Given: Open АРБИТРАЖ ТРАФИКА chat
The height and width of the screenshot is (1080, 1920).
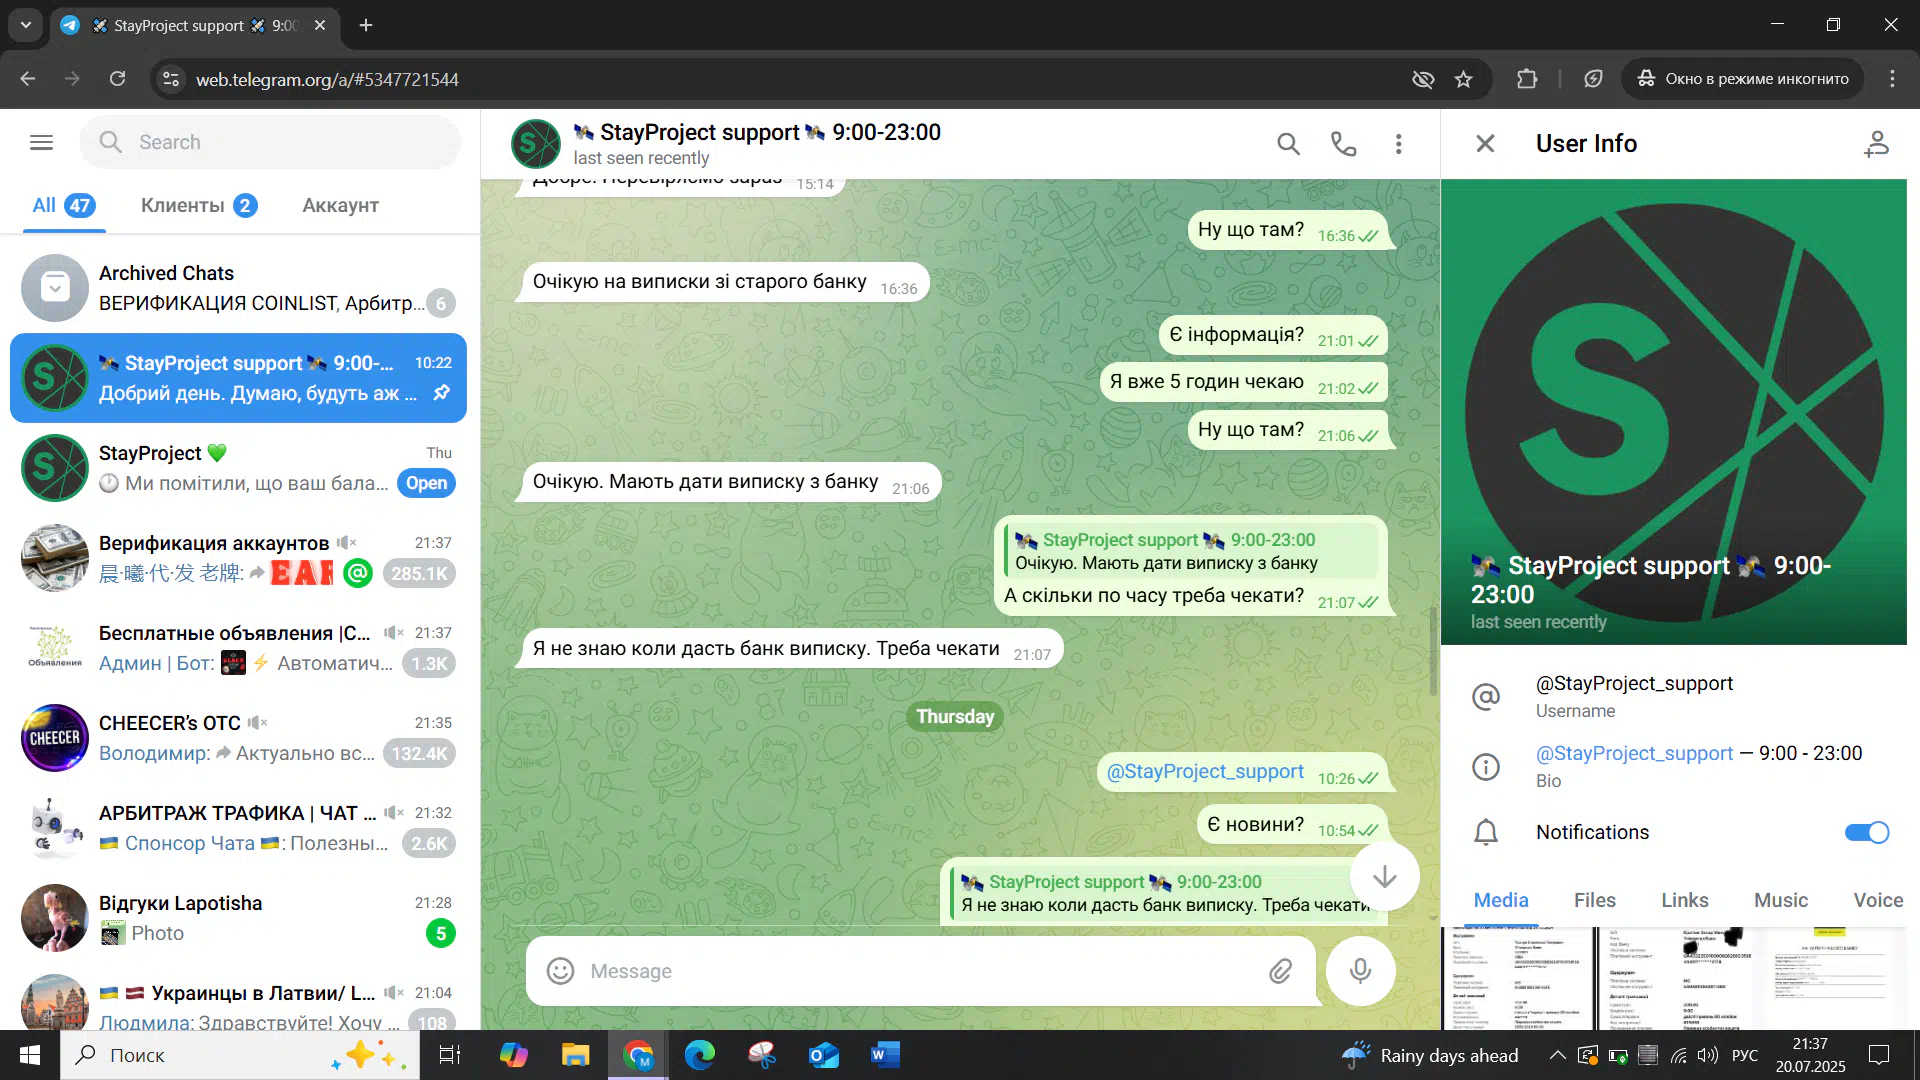Looking at the screenshot, I should pos(238,828).
